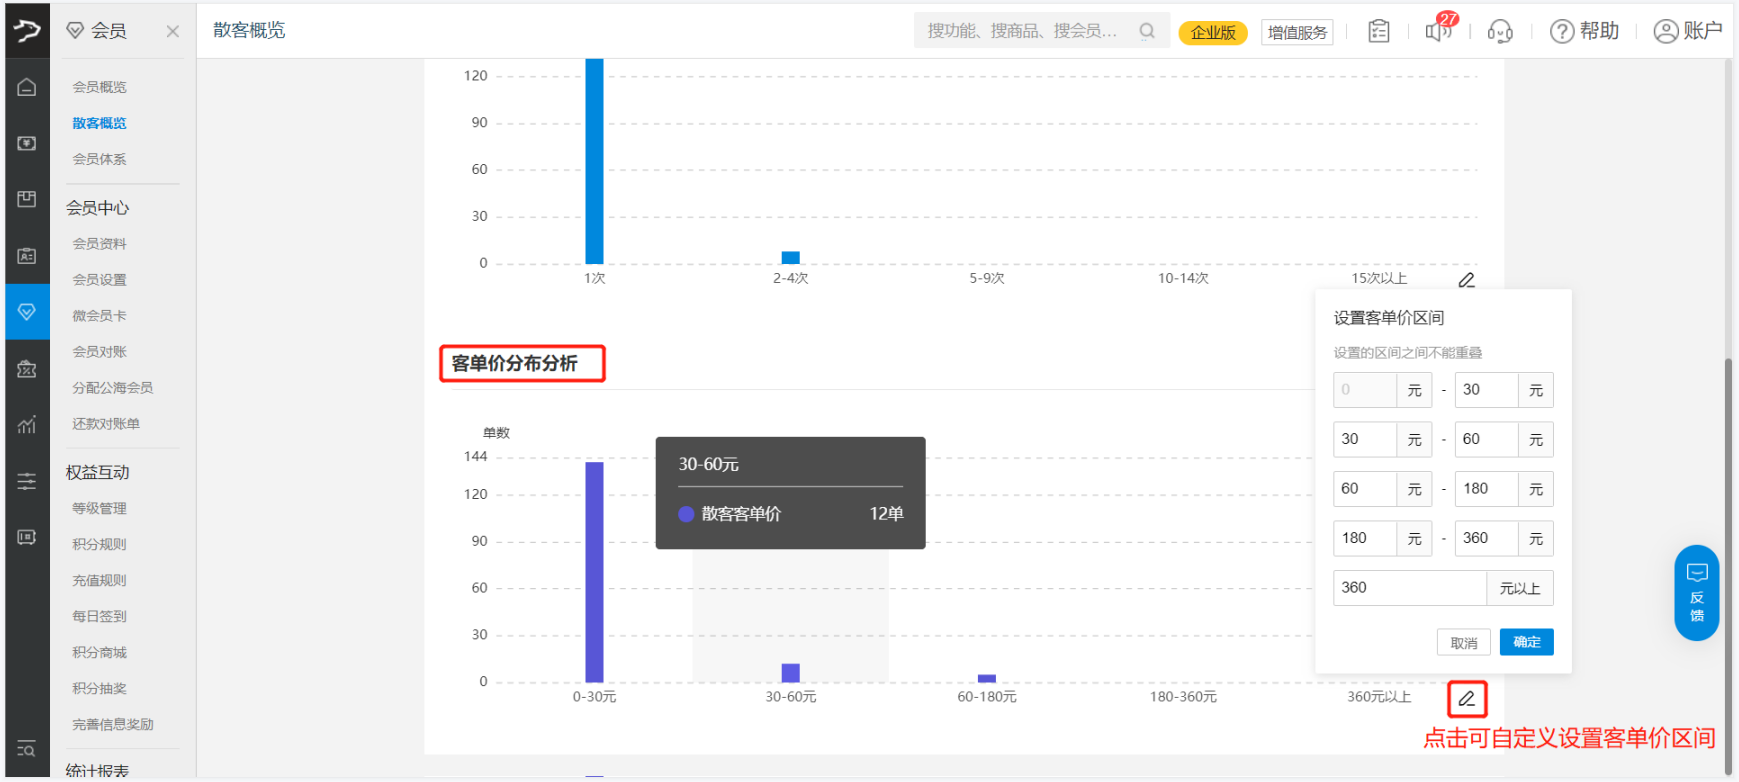Viewport: 1739px width, 782px height.
Task: Confirm range settings with 确定 button
Action: 1526,642
